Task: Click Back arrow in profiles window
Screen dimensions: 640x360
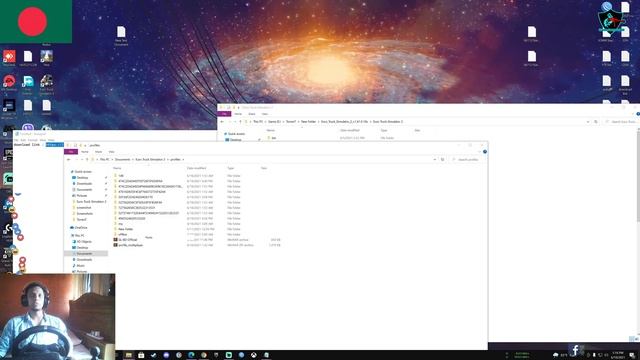Action: [69, 160]
